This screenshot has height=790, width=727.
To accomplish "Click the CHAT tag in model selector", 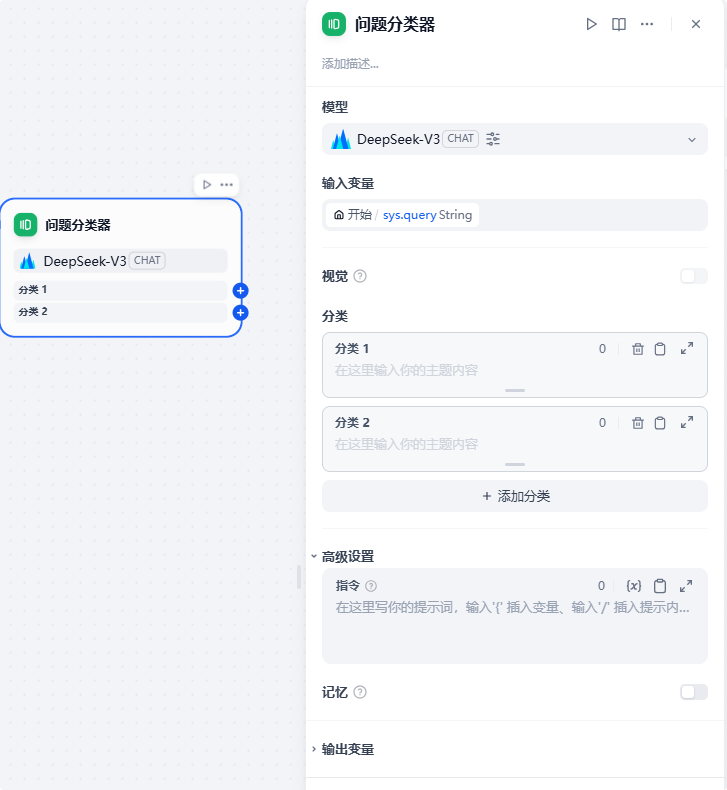I will click(460, 139).
